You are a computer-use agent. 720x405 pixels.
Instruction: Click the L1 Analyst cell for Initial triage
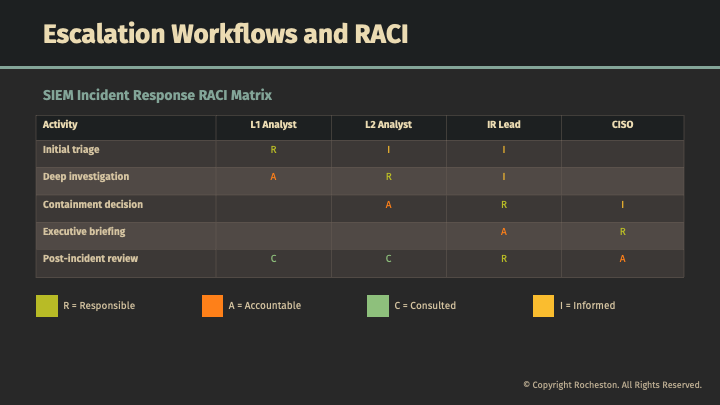point(273,150)
